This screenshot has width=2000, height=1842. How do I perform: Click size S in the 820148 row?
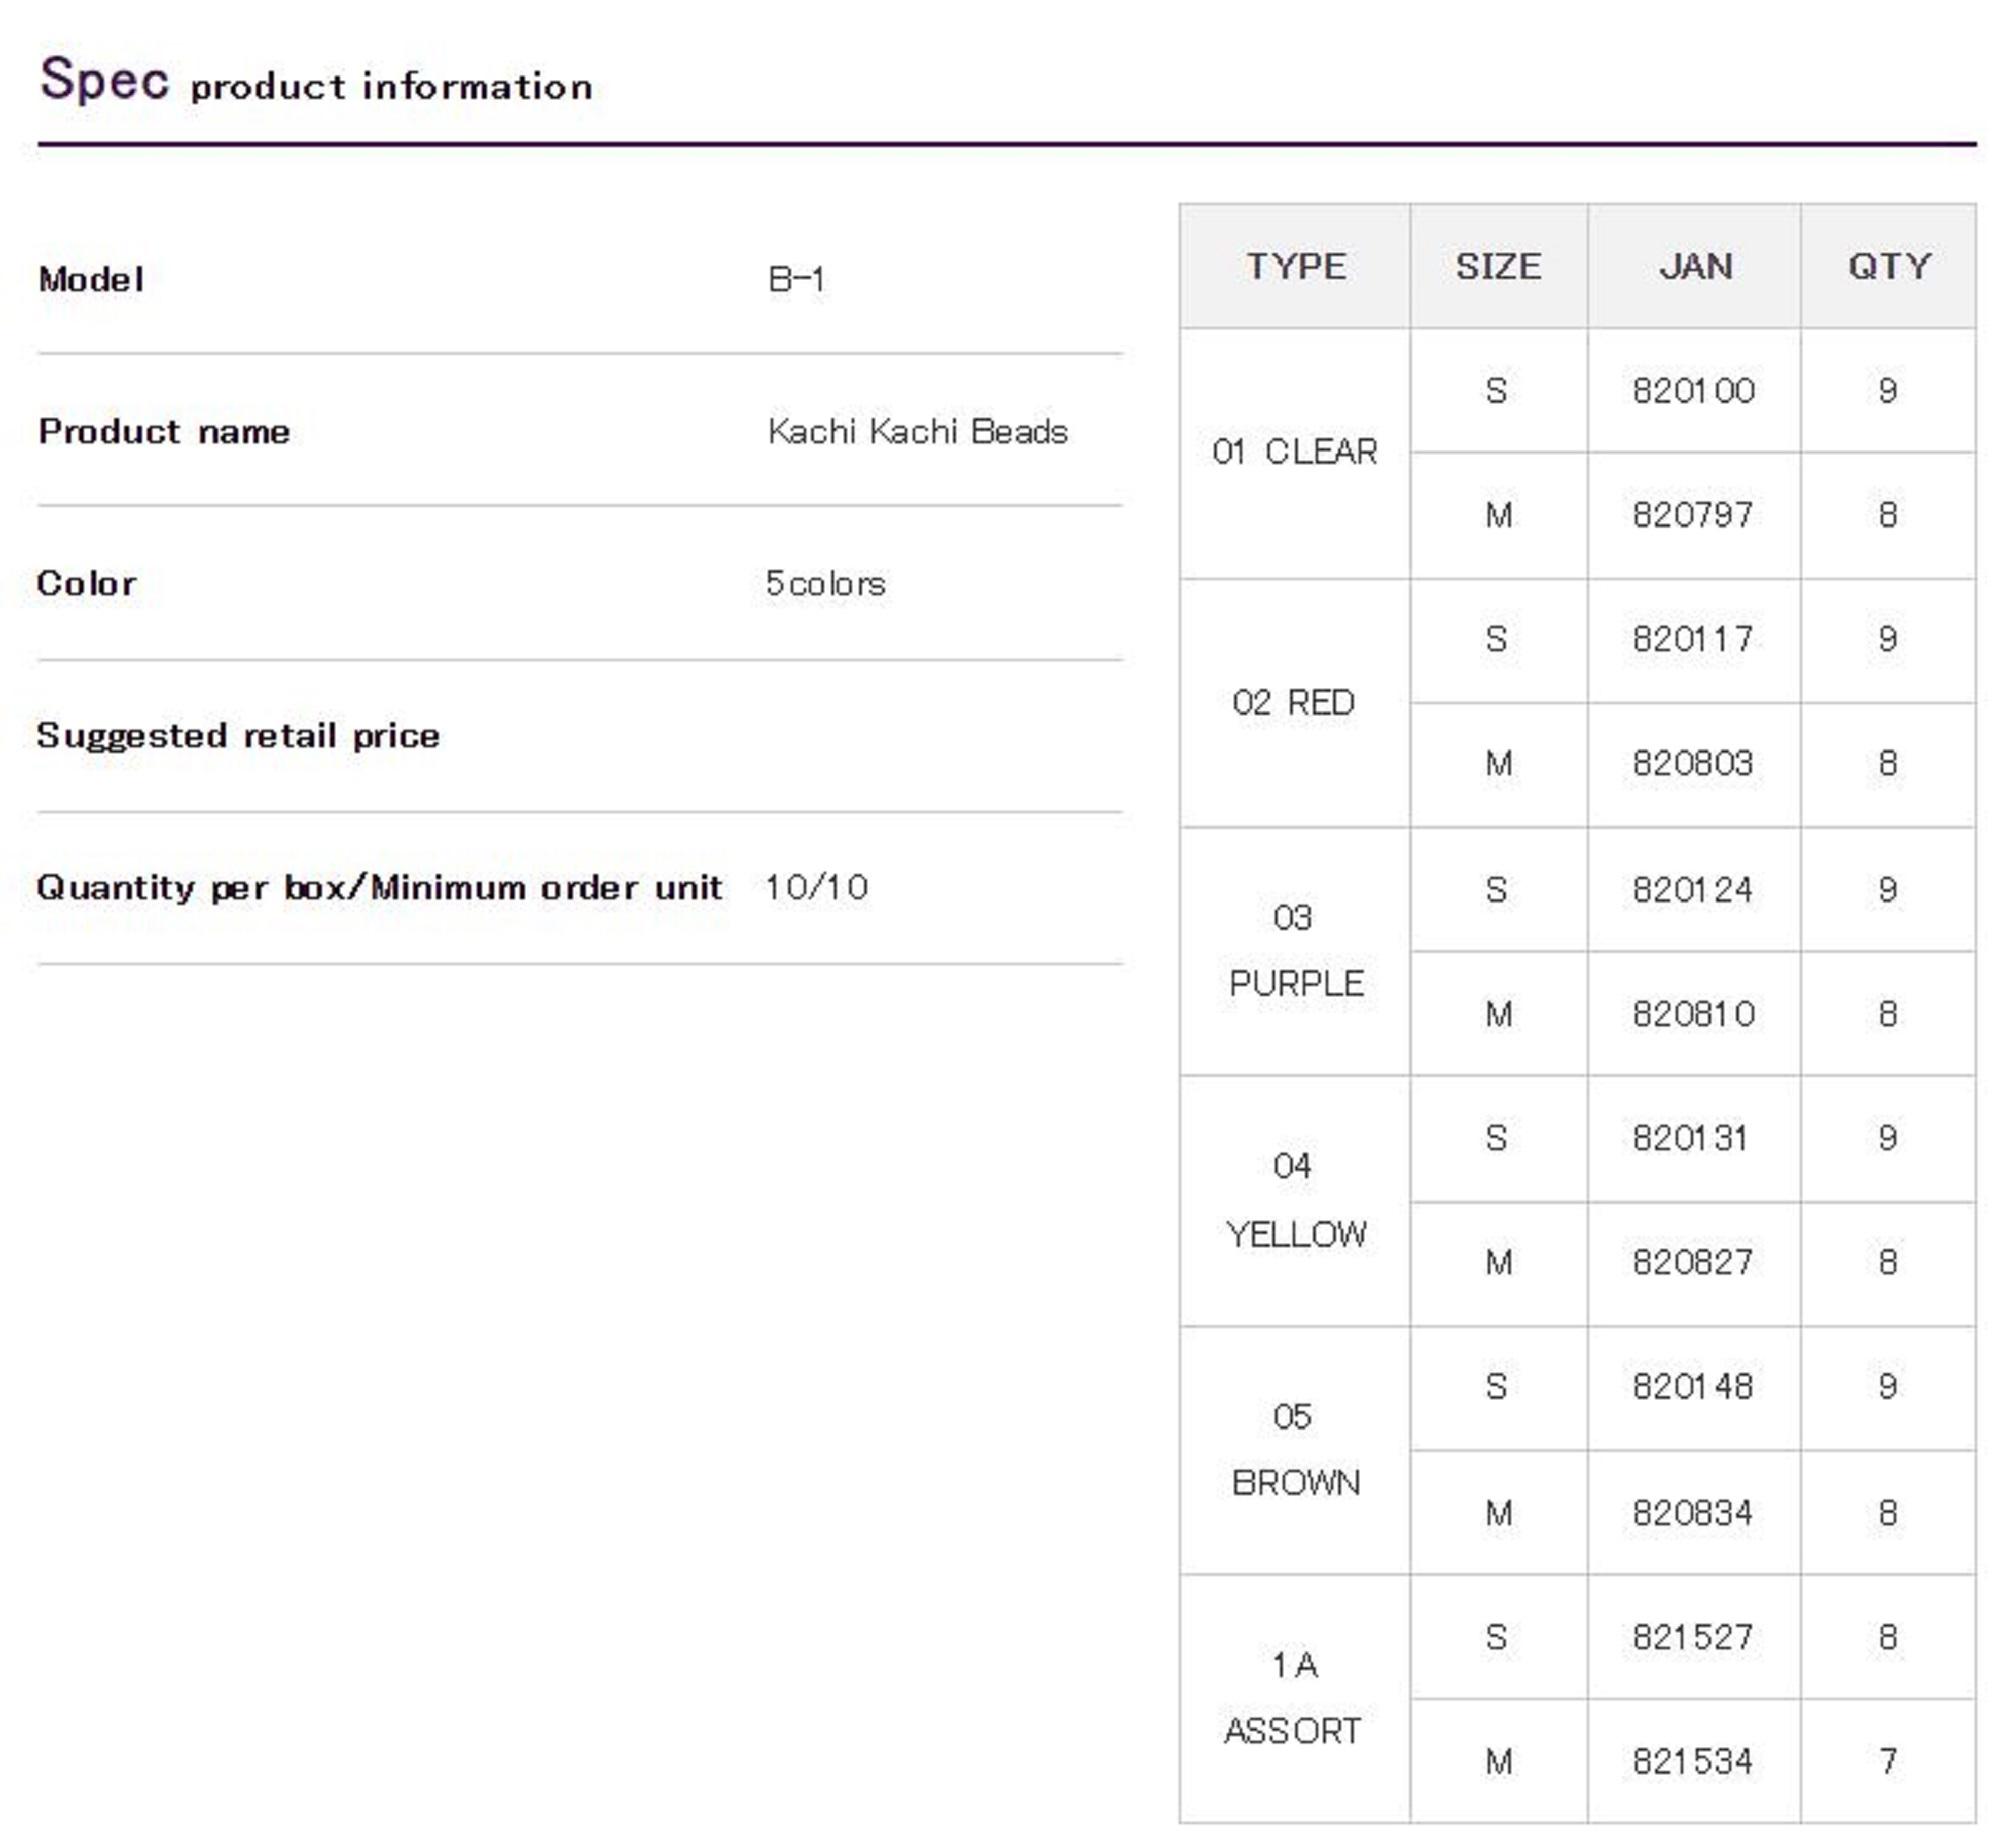pyautogui.click(x=1497, y=1387)
